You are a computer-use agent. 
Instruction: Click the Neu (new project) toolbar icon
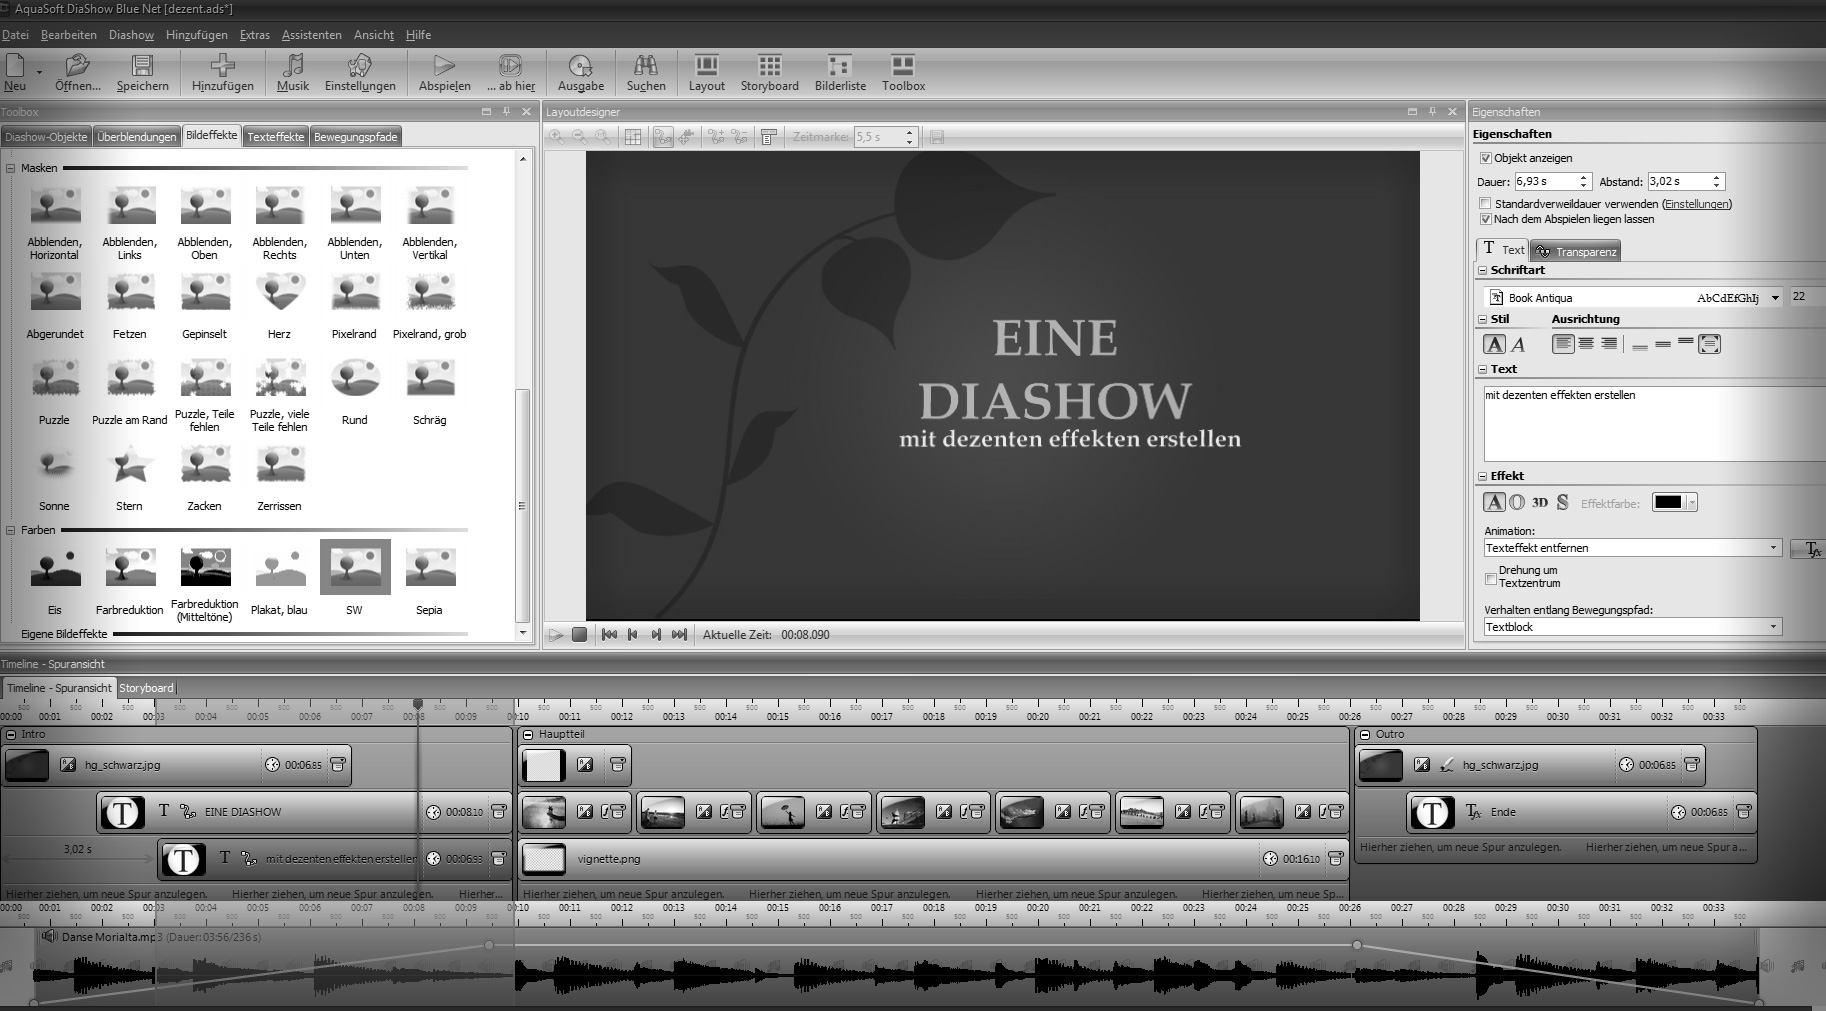point(15,66)
